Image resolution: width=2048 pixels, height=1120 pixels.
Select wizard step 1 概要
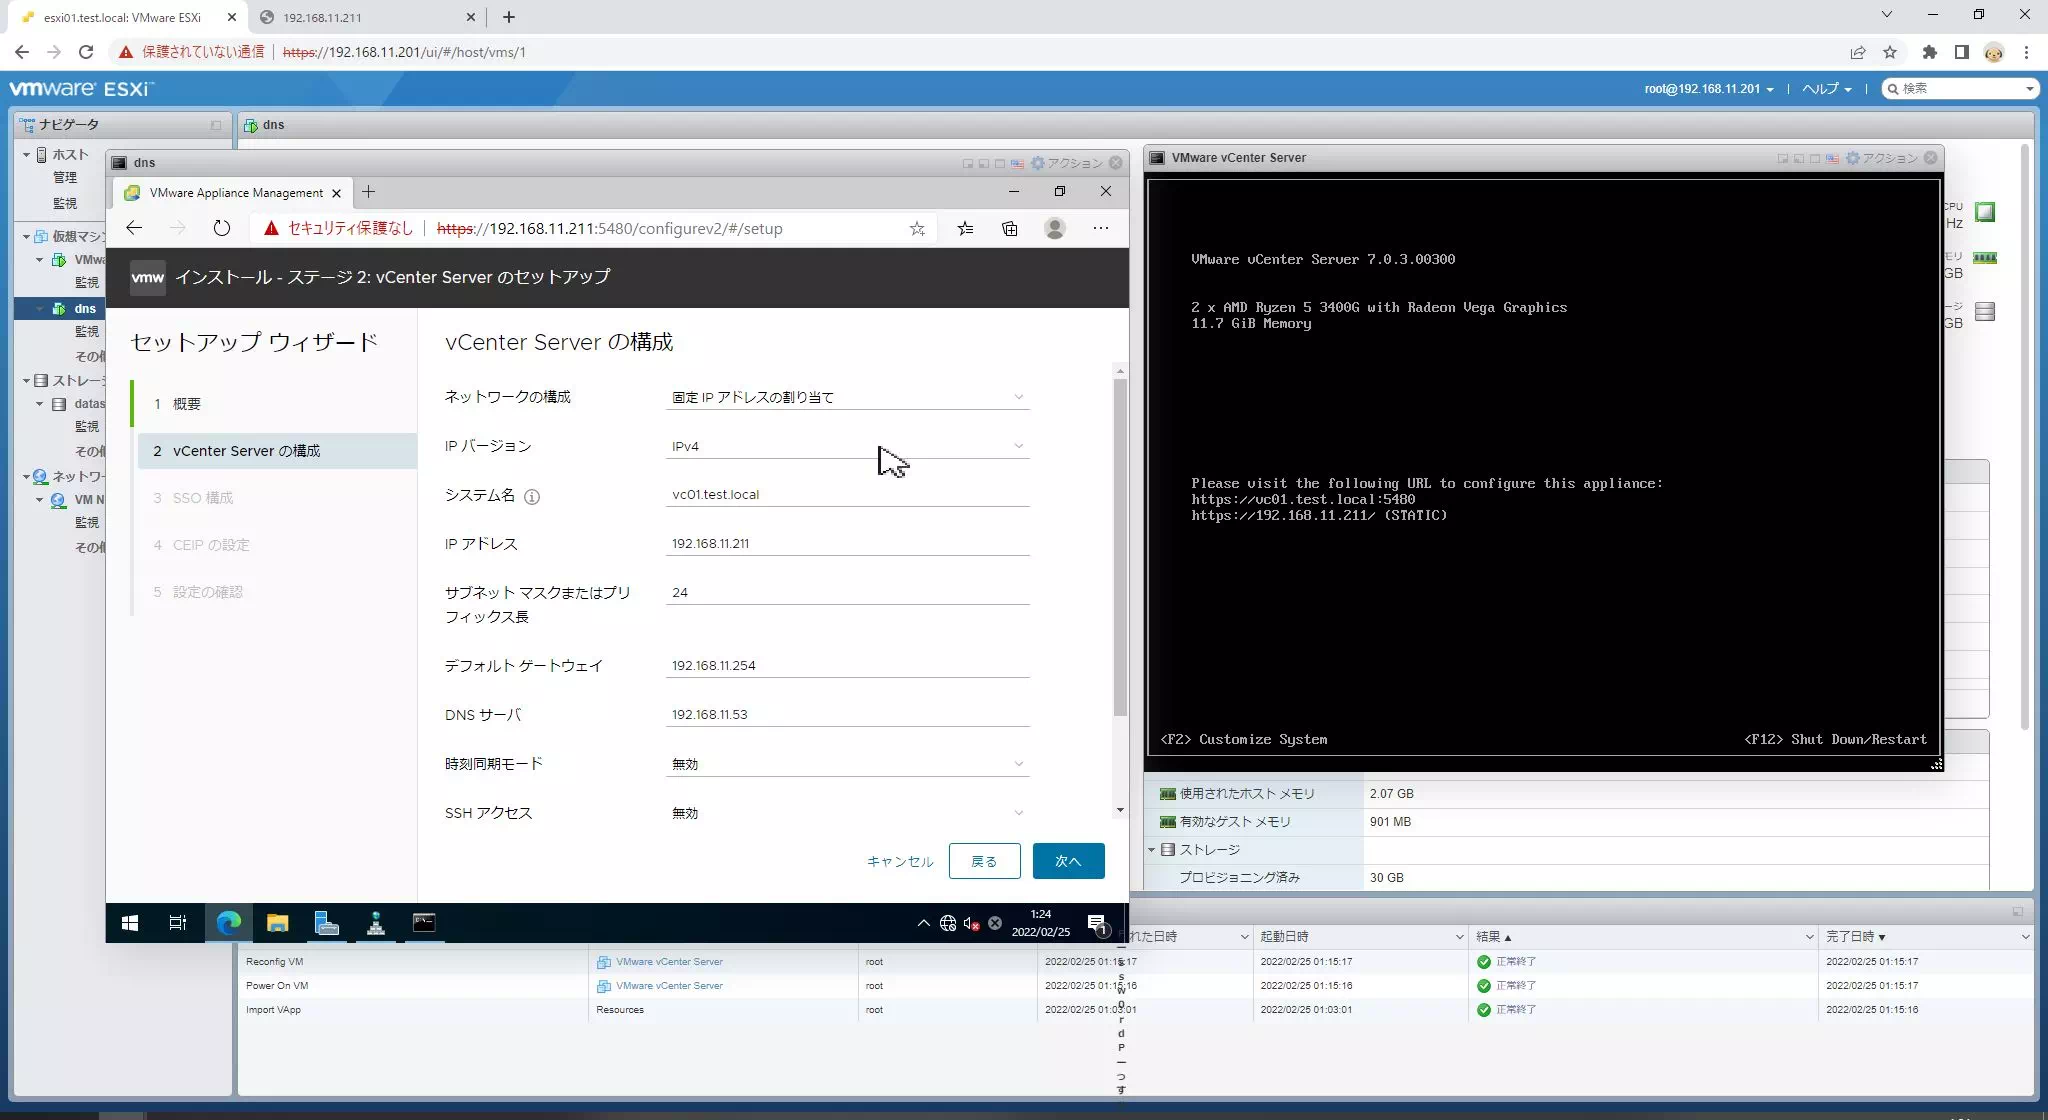[x=276, y=404]
